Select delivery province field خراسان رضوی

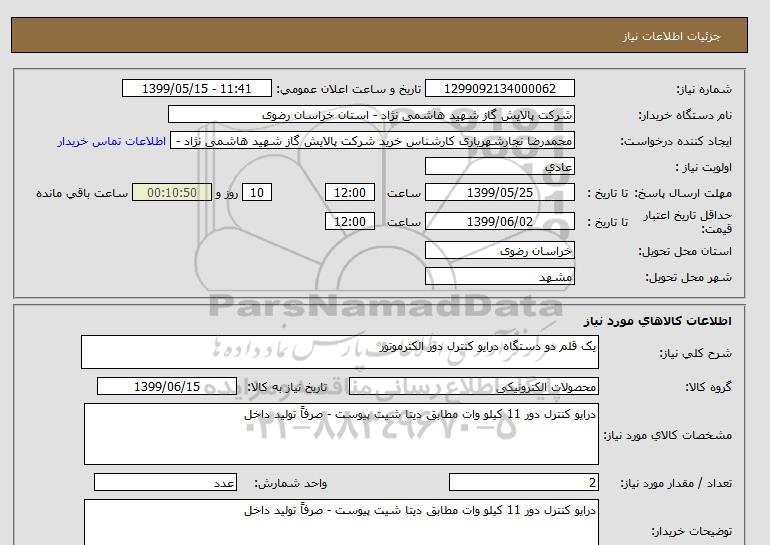[x=499, y=250]
